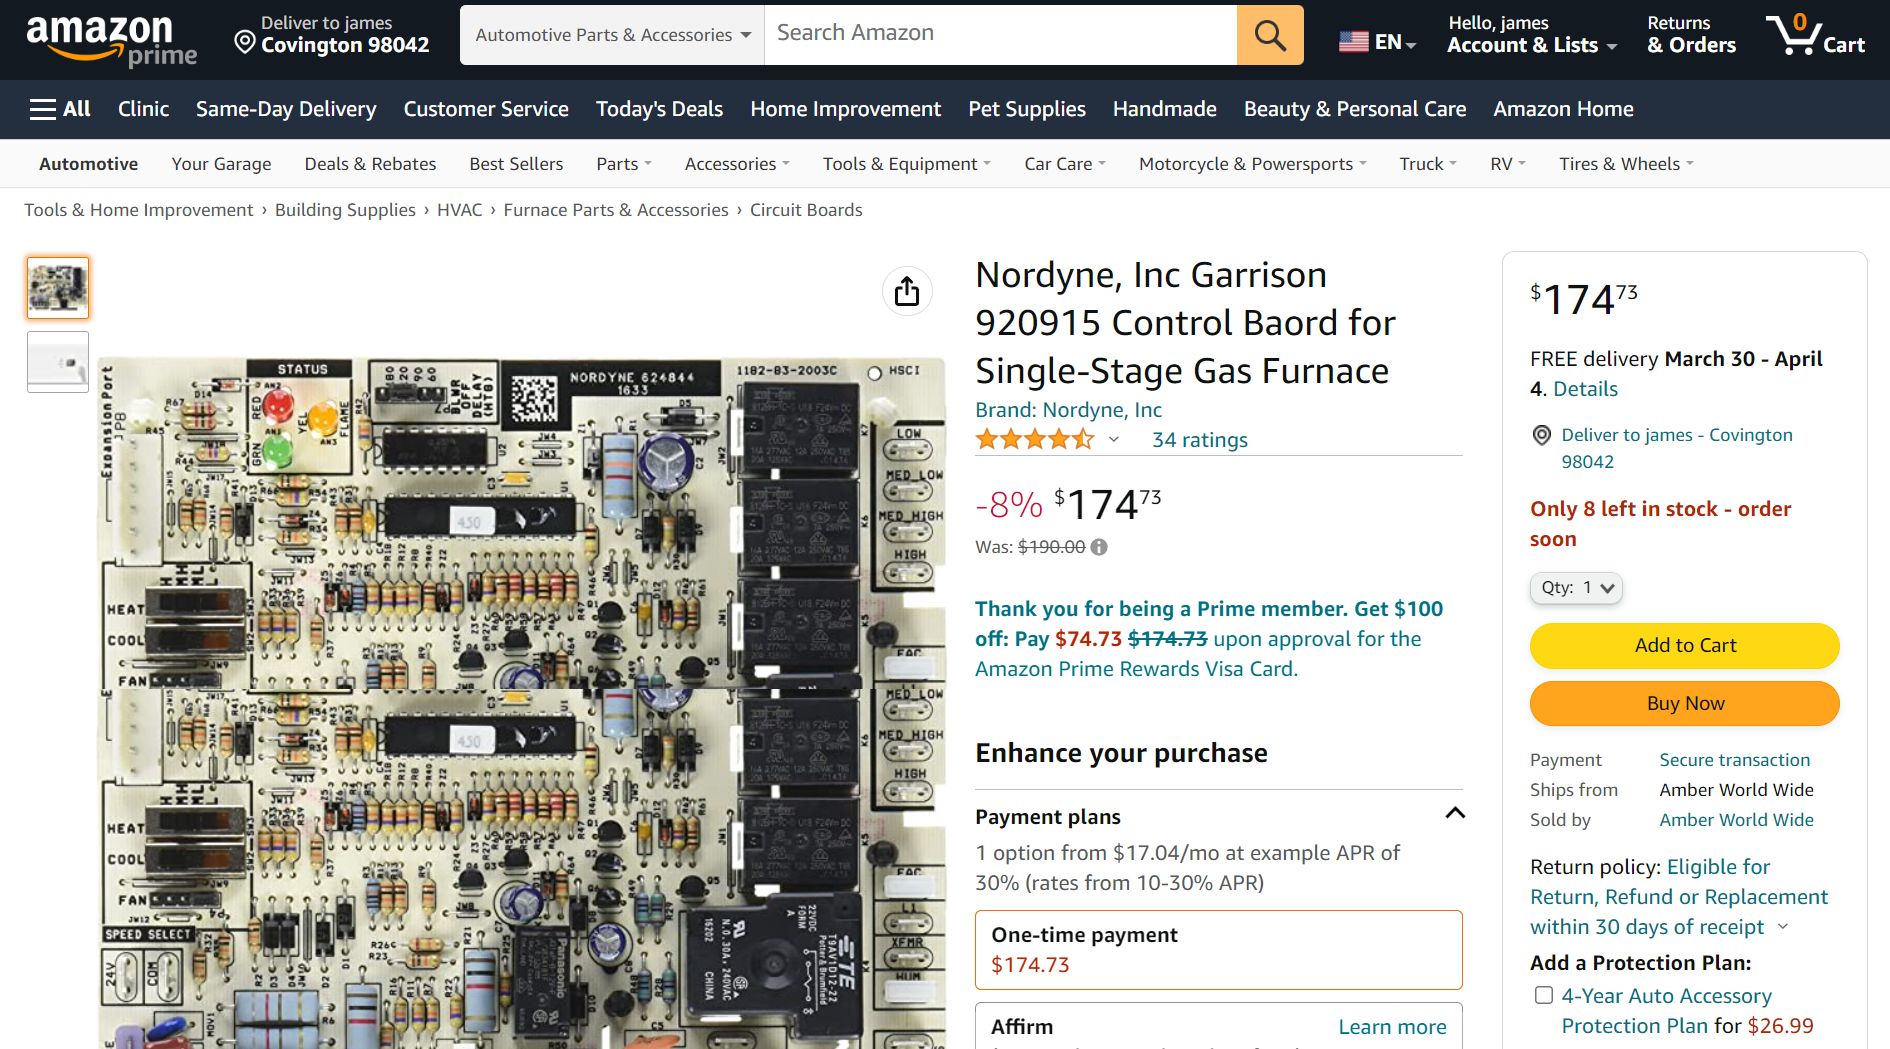Click the location pin by Deliver to james

[245, 42]
